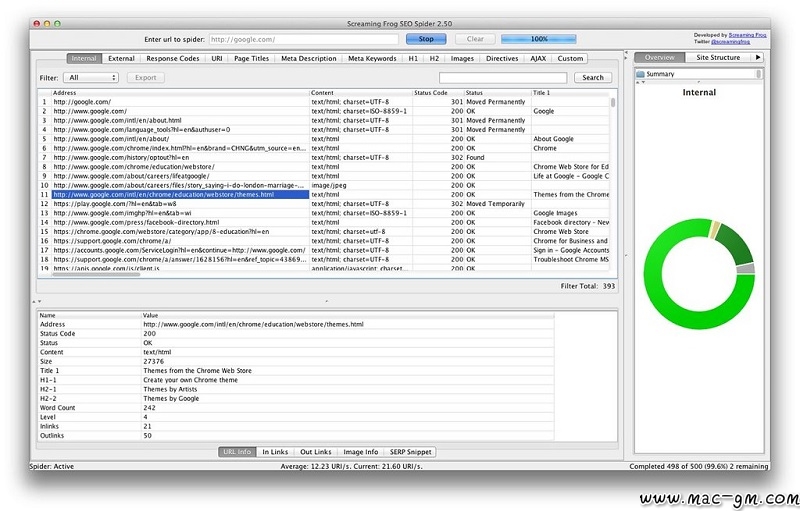
Task: Sort by the Status column header
Action: click(x=498, y=93)
